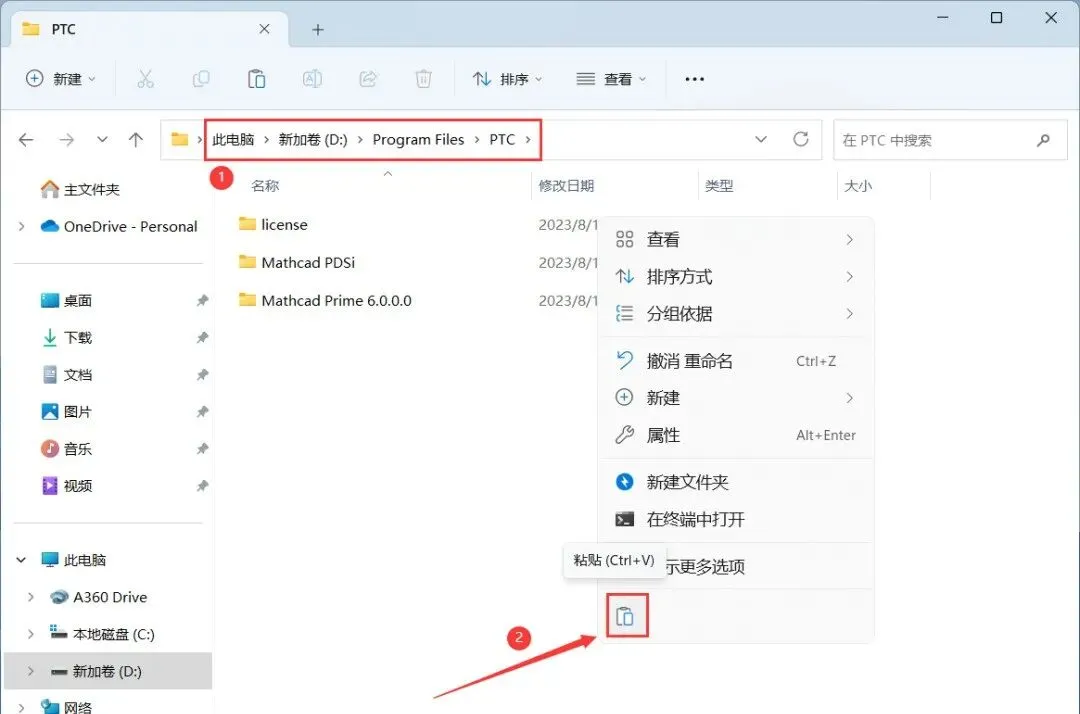The image size is (1080, 714).
Task: Select the Mathcad Prime 6.0.0.0 folder
Action: pos(325,300)
